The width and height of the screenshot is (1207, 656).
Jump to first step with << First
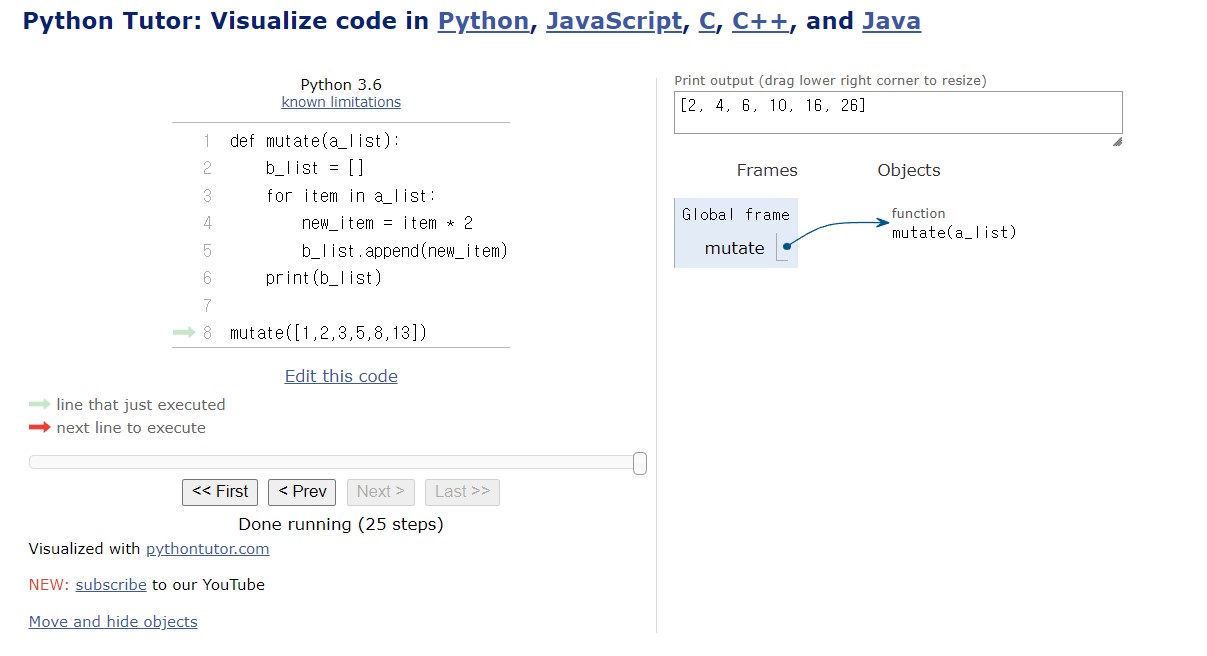point(220,492)
